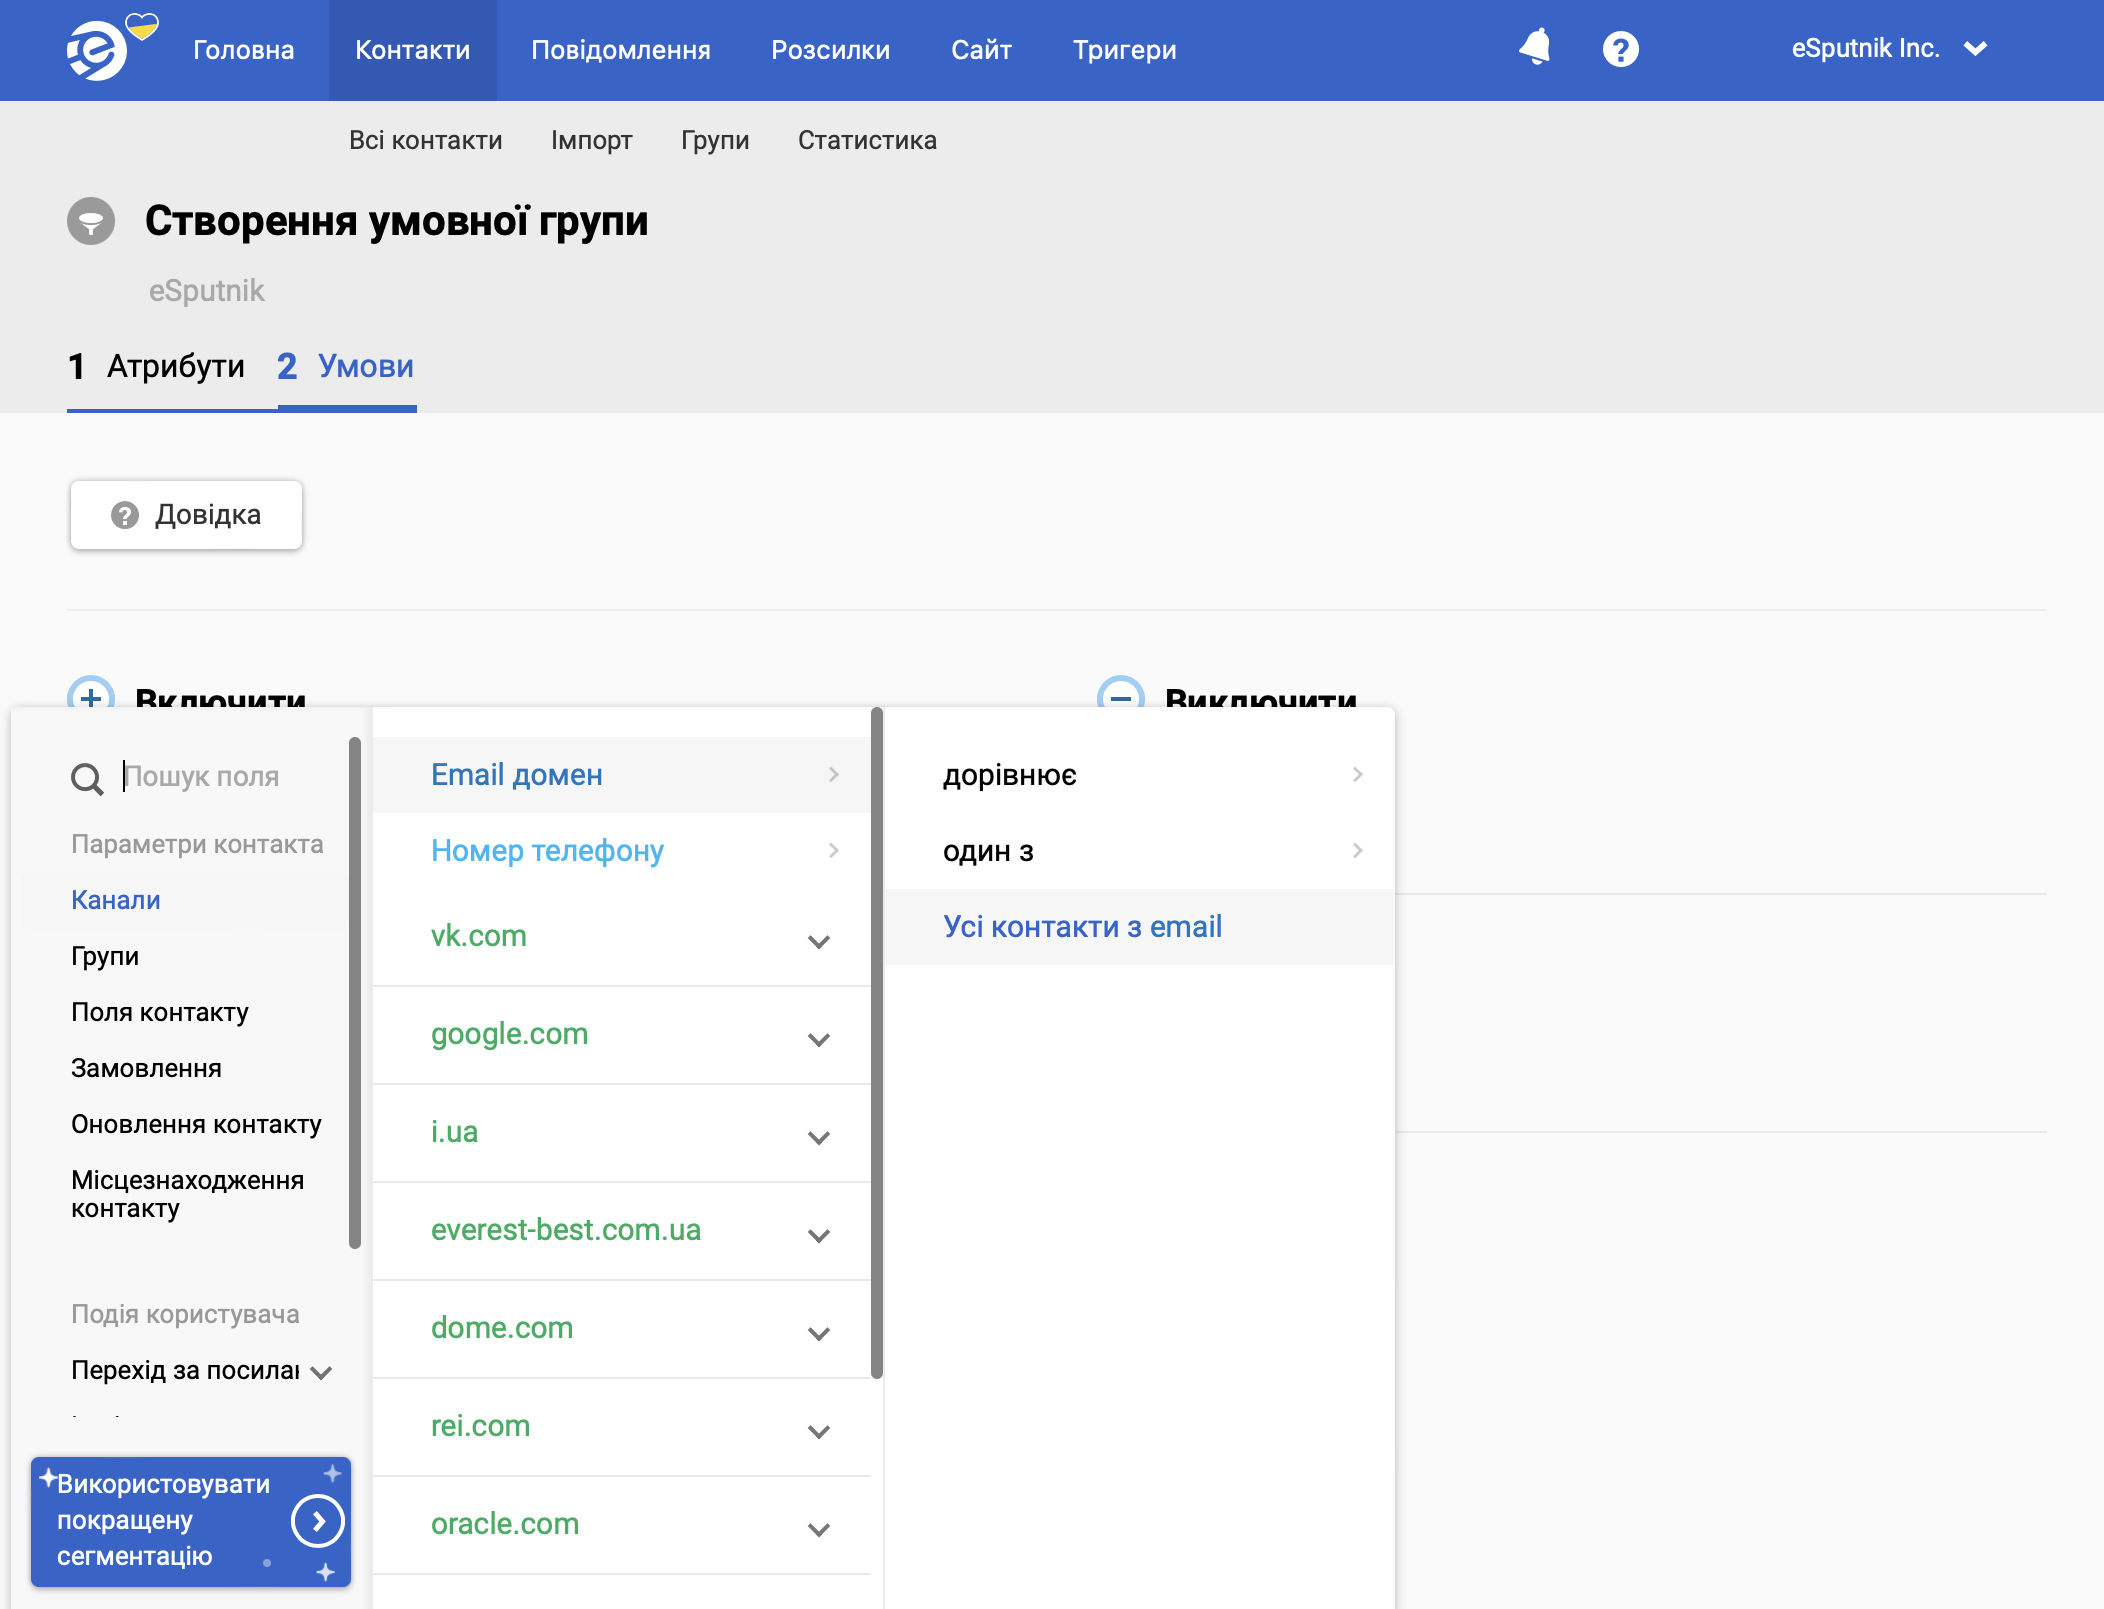Click the minus icon next to Виключити
The image size is (2104, 1609).
click(x=1120, y=696)
